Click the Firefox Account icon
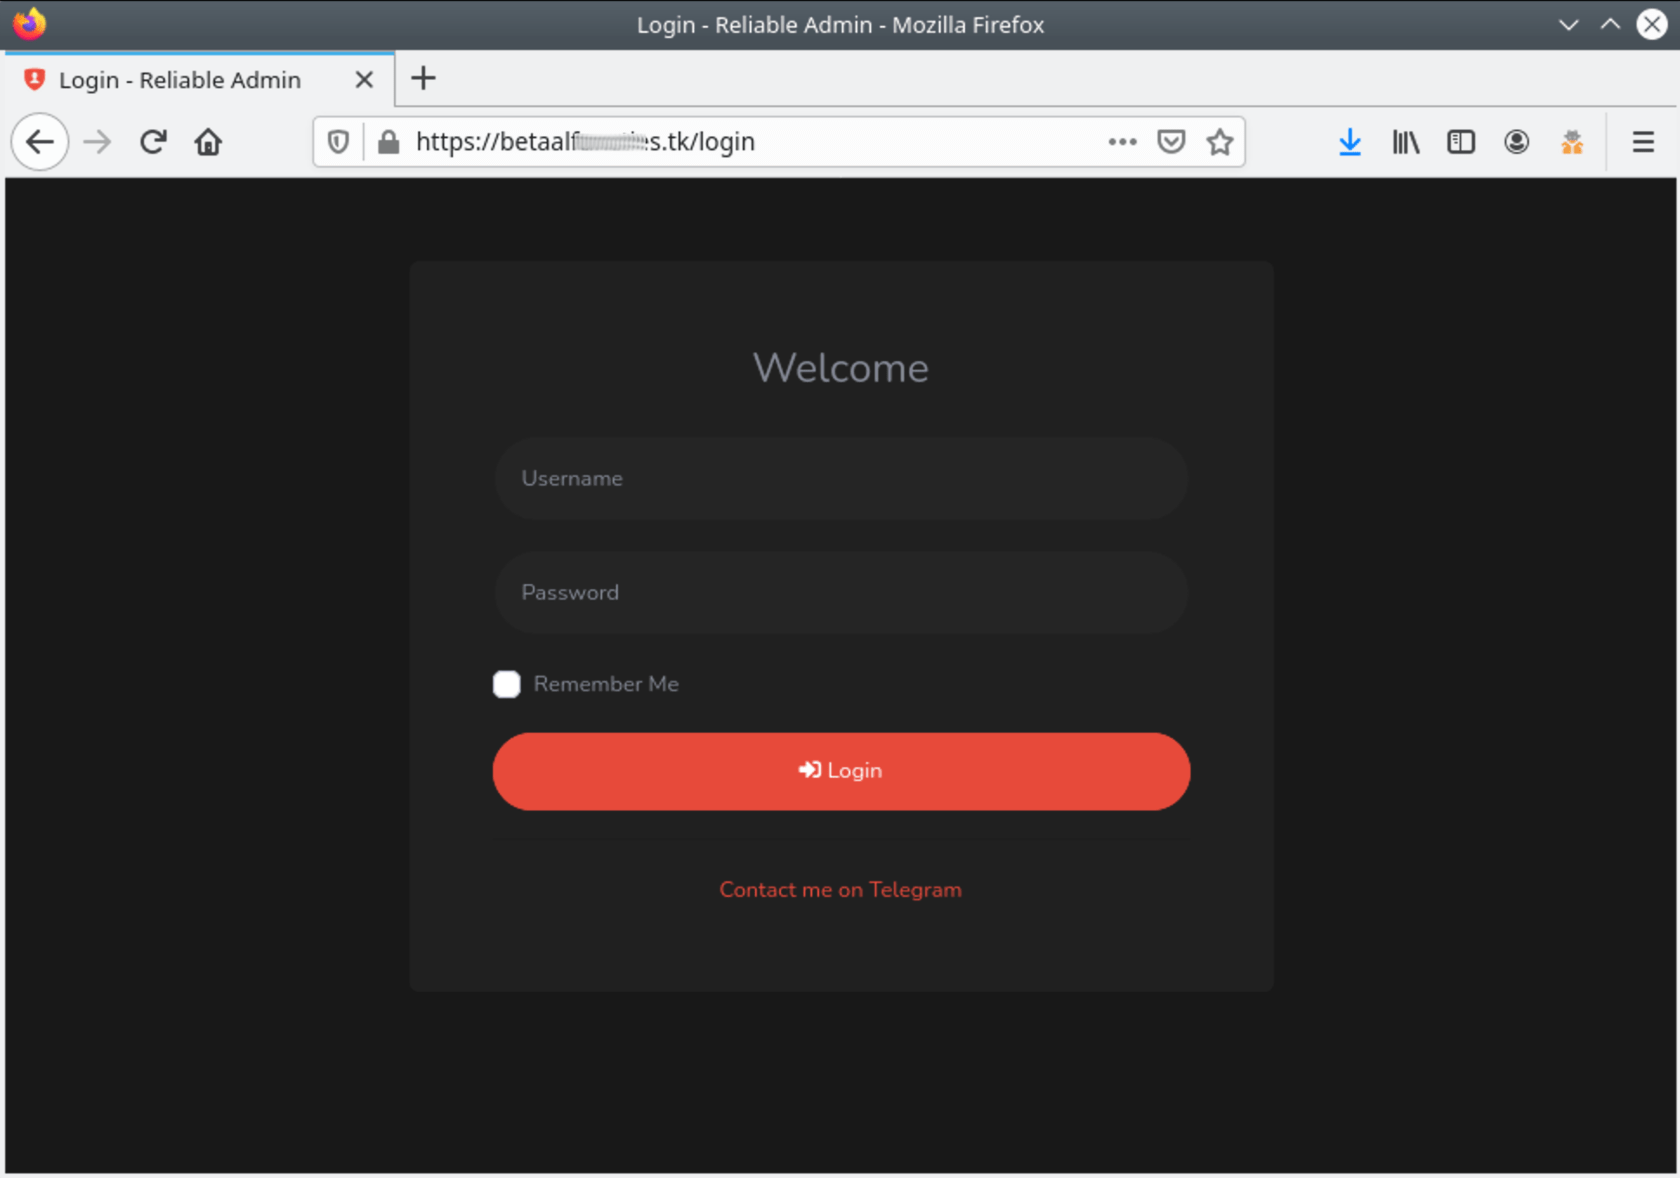The height and width of the screenshot is (1178, 1680). pos(1516,141)
